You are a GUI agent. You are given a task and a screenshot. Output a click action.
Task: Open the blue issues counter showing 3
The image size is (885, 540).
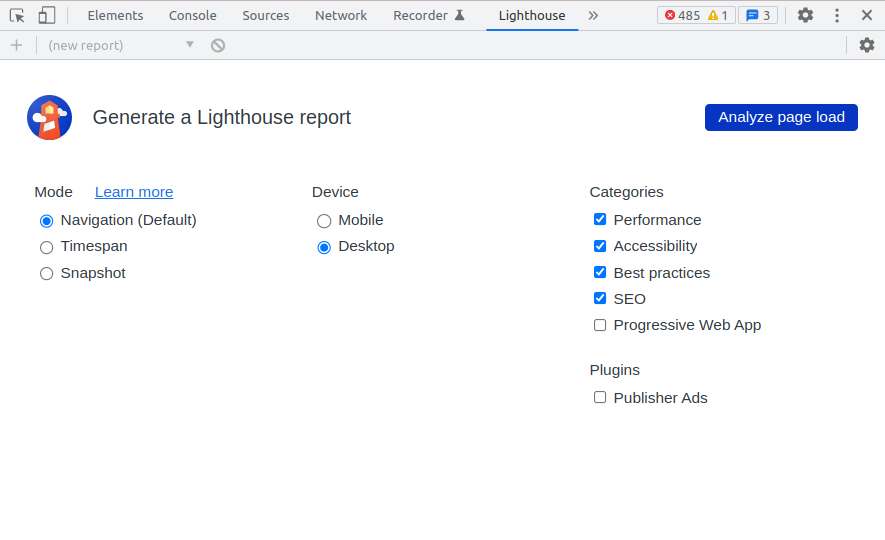[x=758, y=15]
